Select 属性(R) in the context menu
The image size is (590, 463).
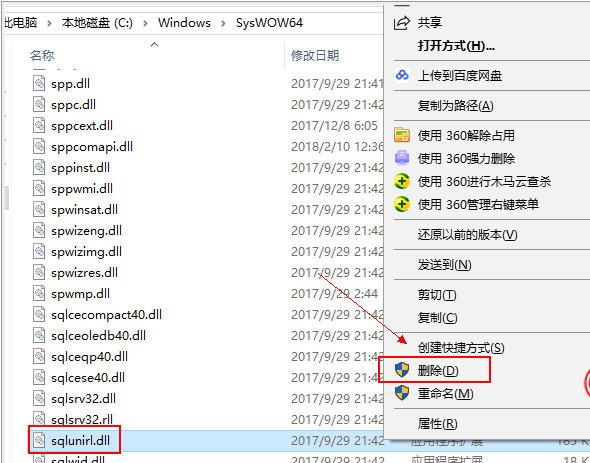[x=437, y=424]
